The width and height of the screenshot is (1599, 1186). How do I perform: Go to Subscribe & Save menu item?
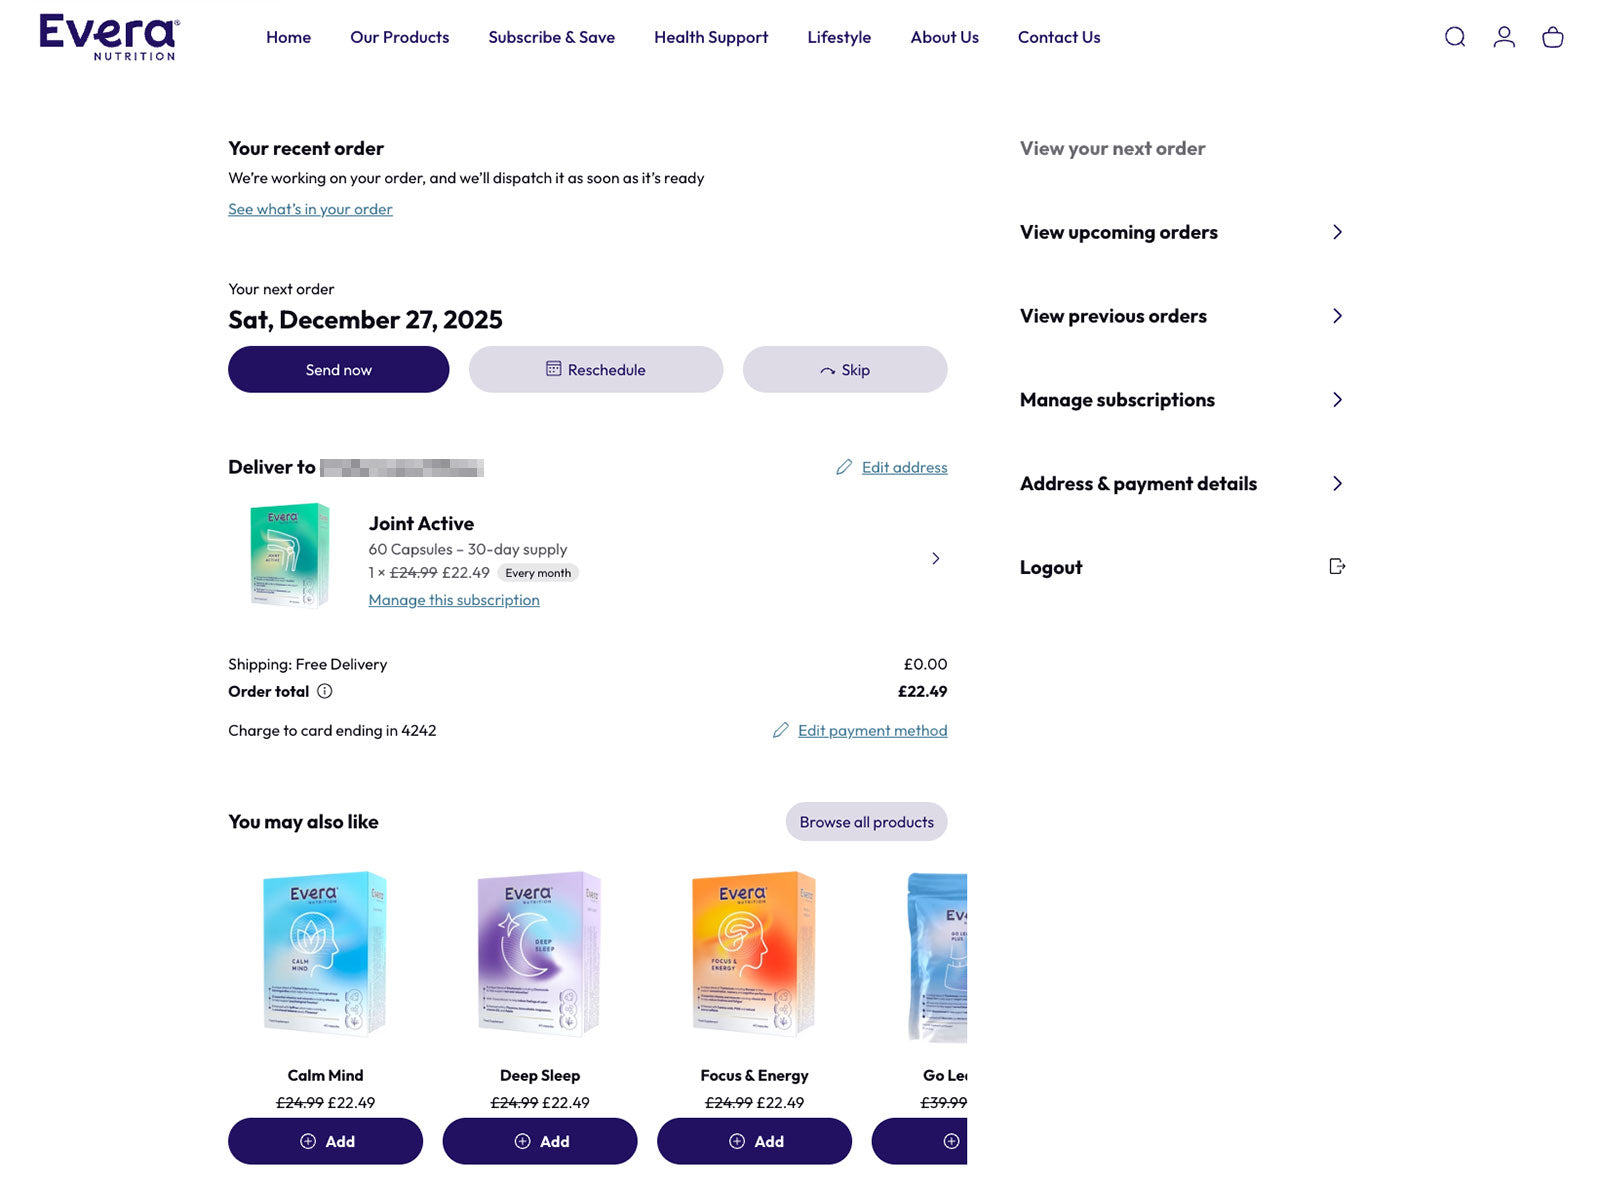point(551,37)
